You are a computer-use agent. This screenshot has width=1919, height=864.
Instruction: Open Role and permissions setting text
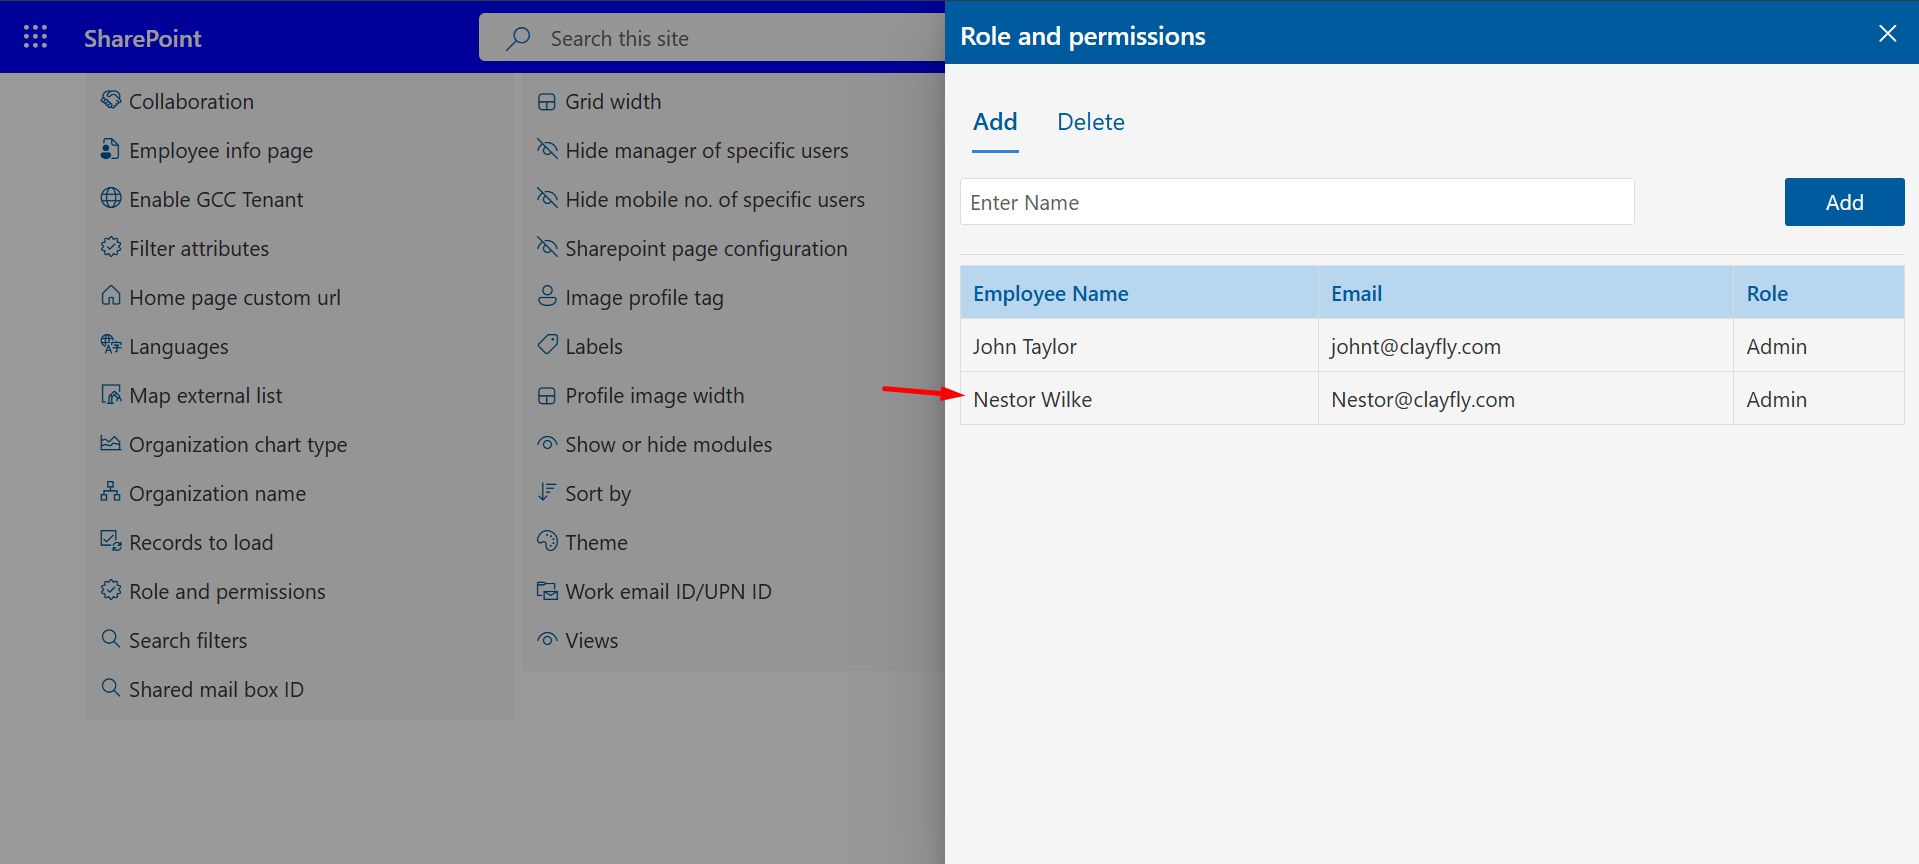[x=227, y=591]
